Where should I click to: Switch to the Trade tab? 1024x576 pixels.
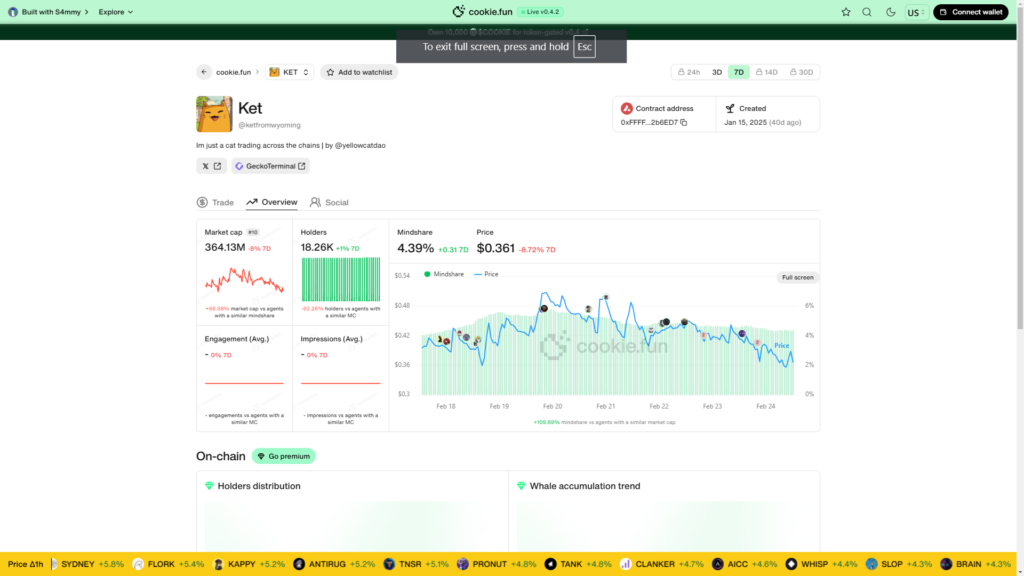click(x=215, y=202)
